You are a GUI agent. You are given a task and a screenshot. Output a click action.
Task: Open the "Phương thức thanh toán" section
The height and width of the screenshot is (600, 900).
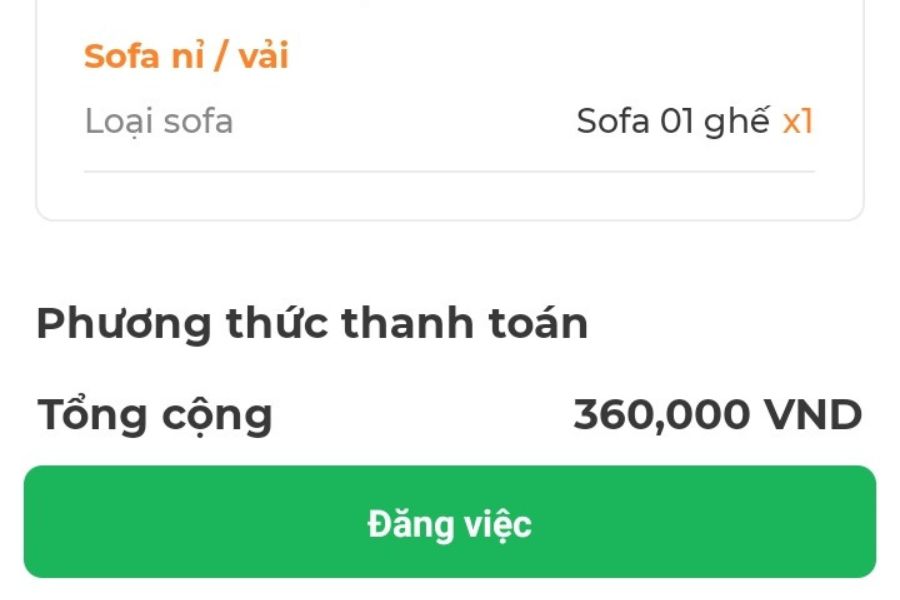(x=312, y=323)
